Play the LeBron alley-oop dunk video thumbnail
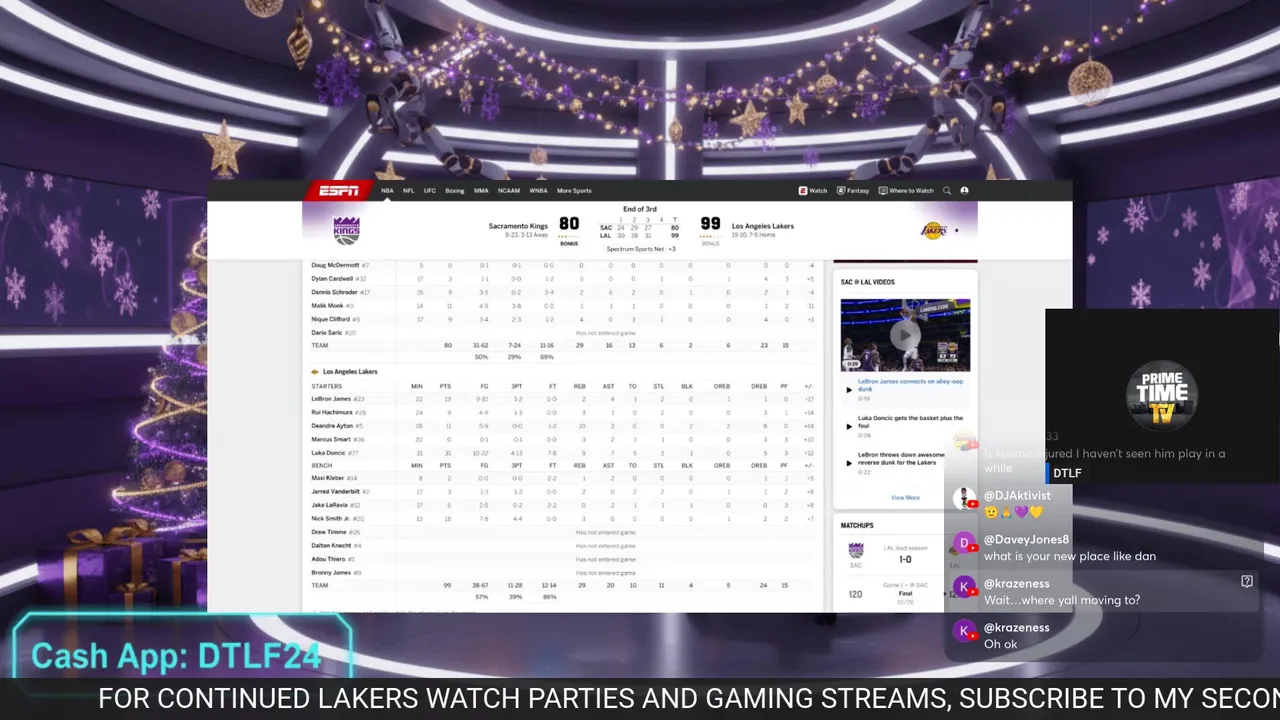The height and width of the screenshot is (720, 1280). pos(905,335)
